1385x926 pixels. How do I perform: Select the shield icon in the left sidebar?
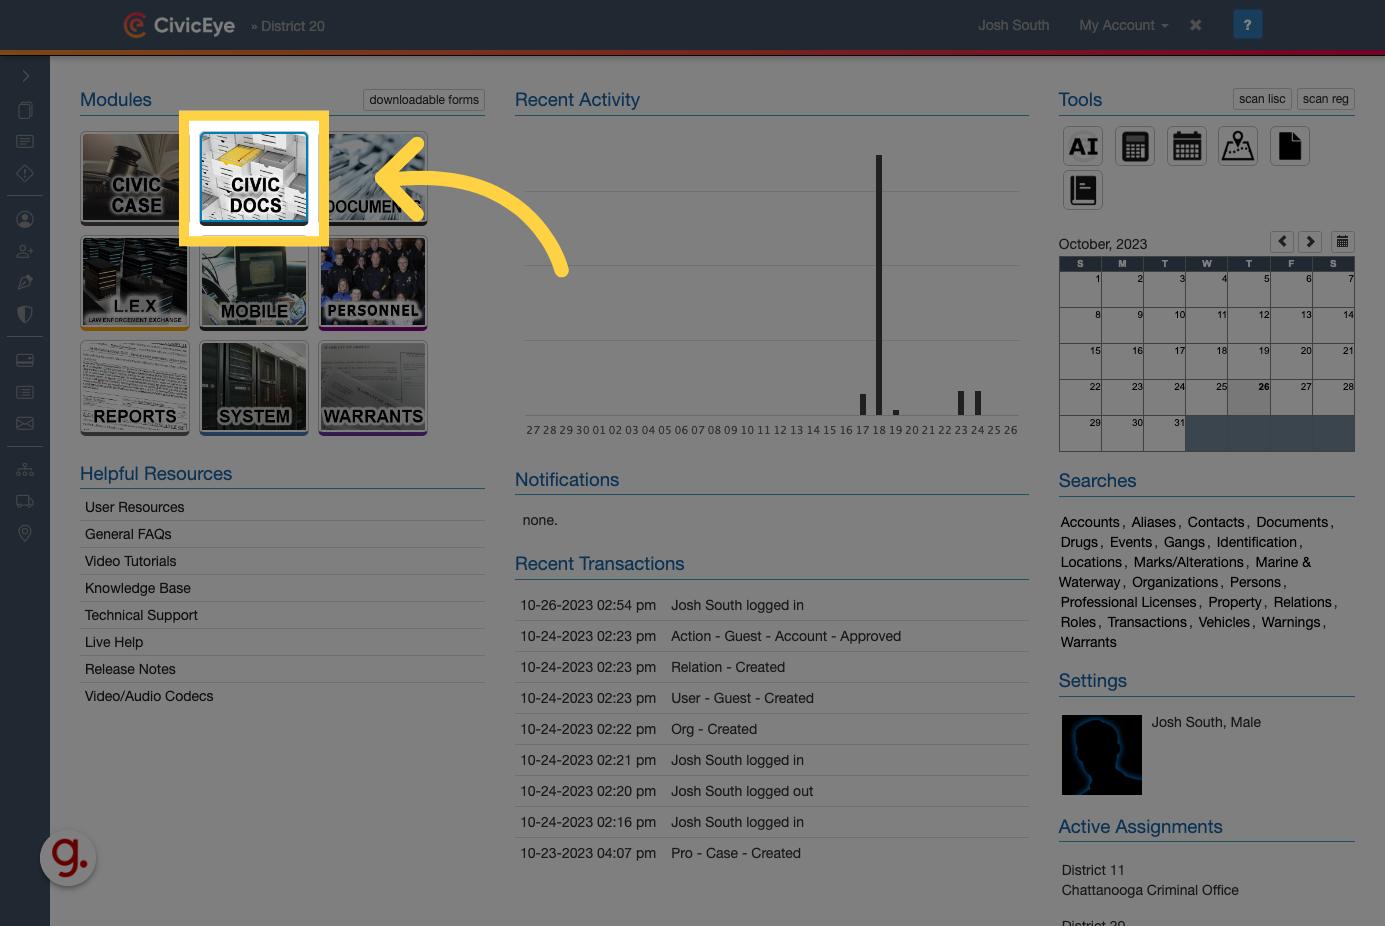24,314
